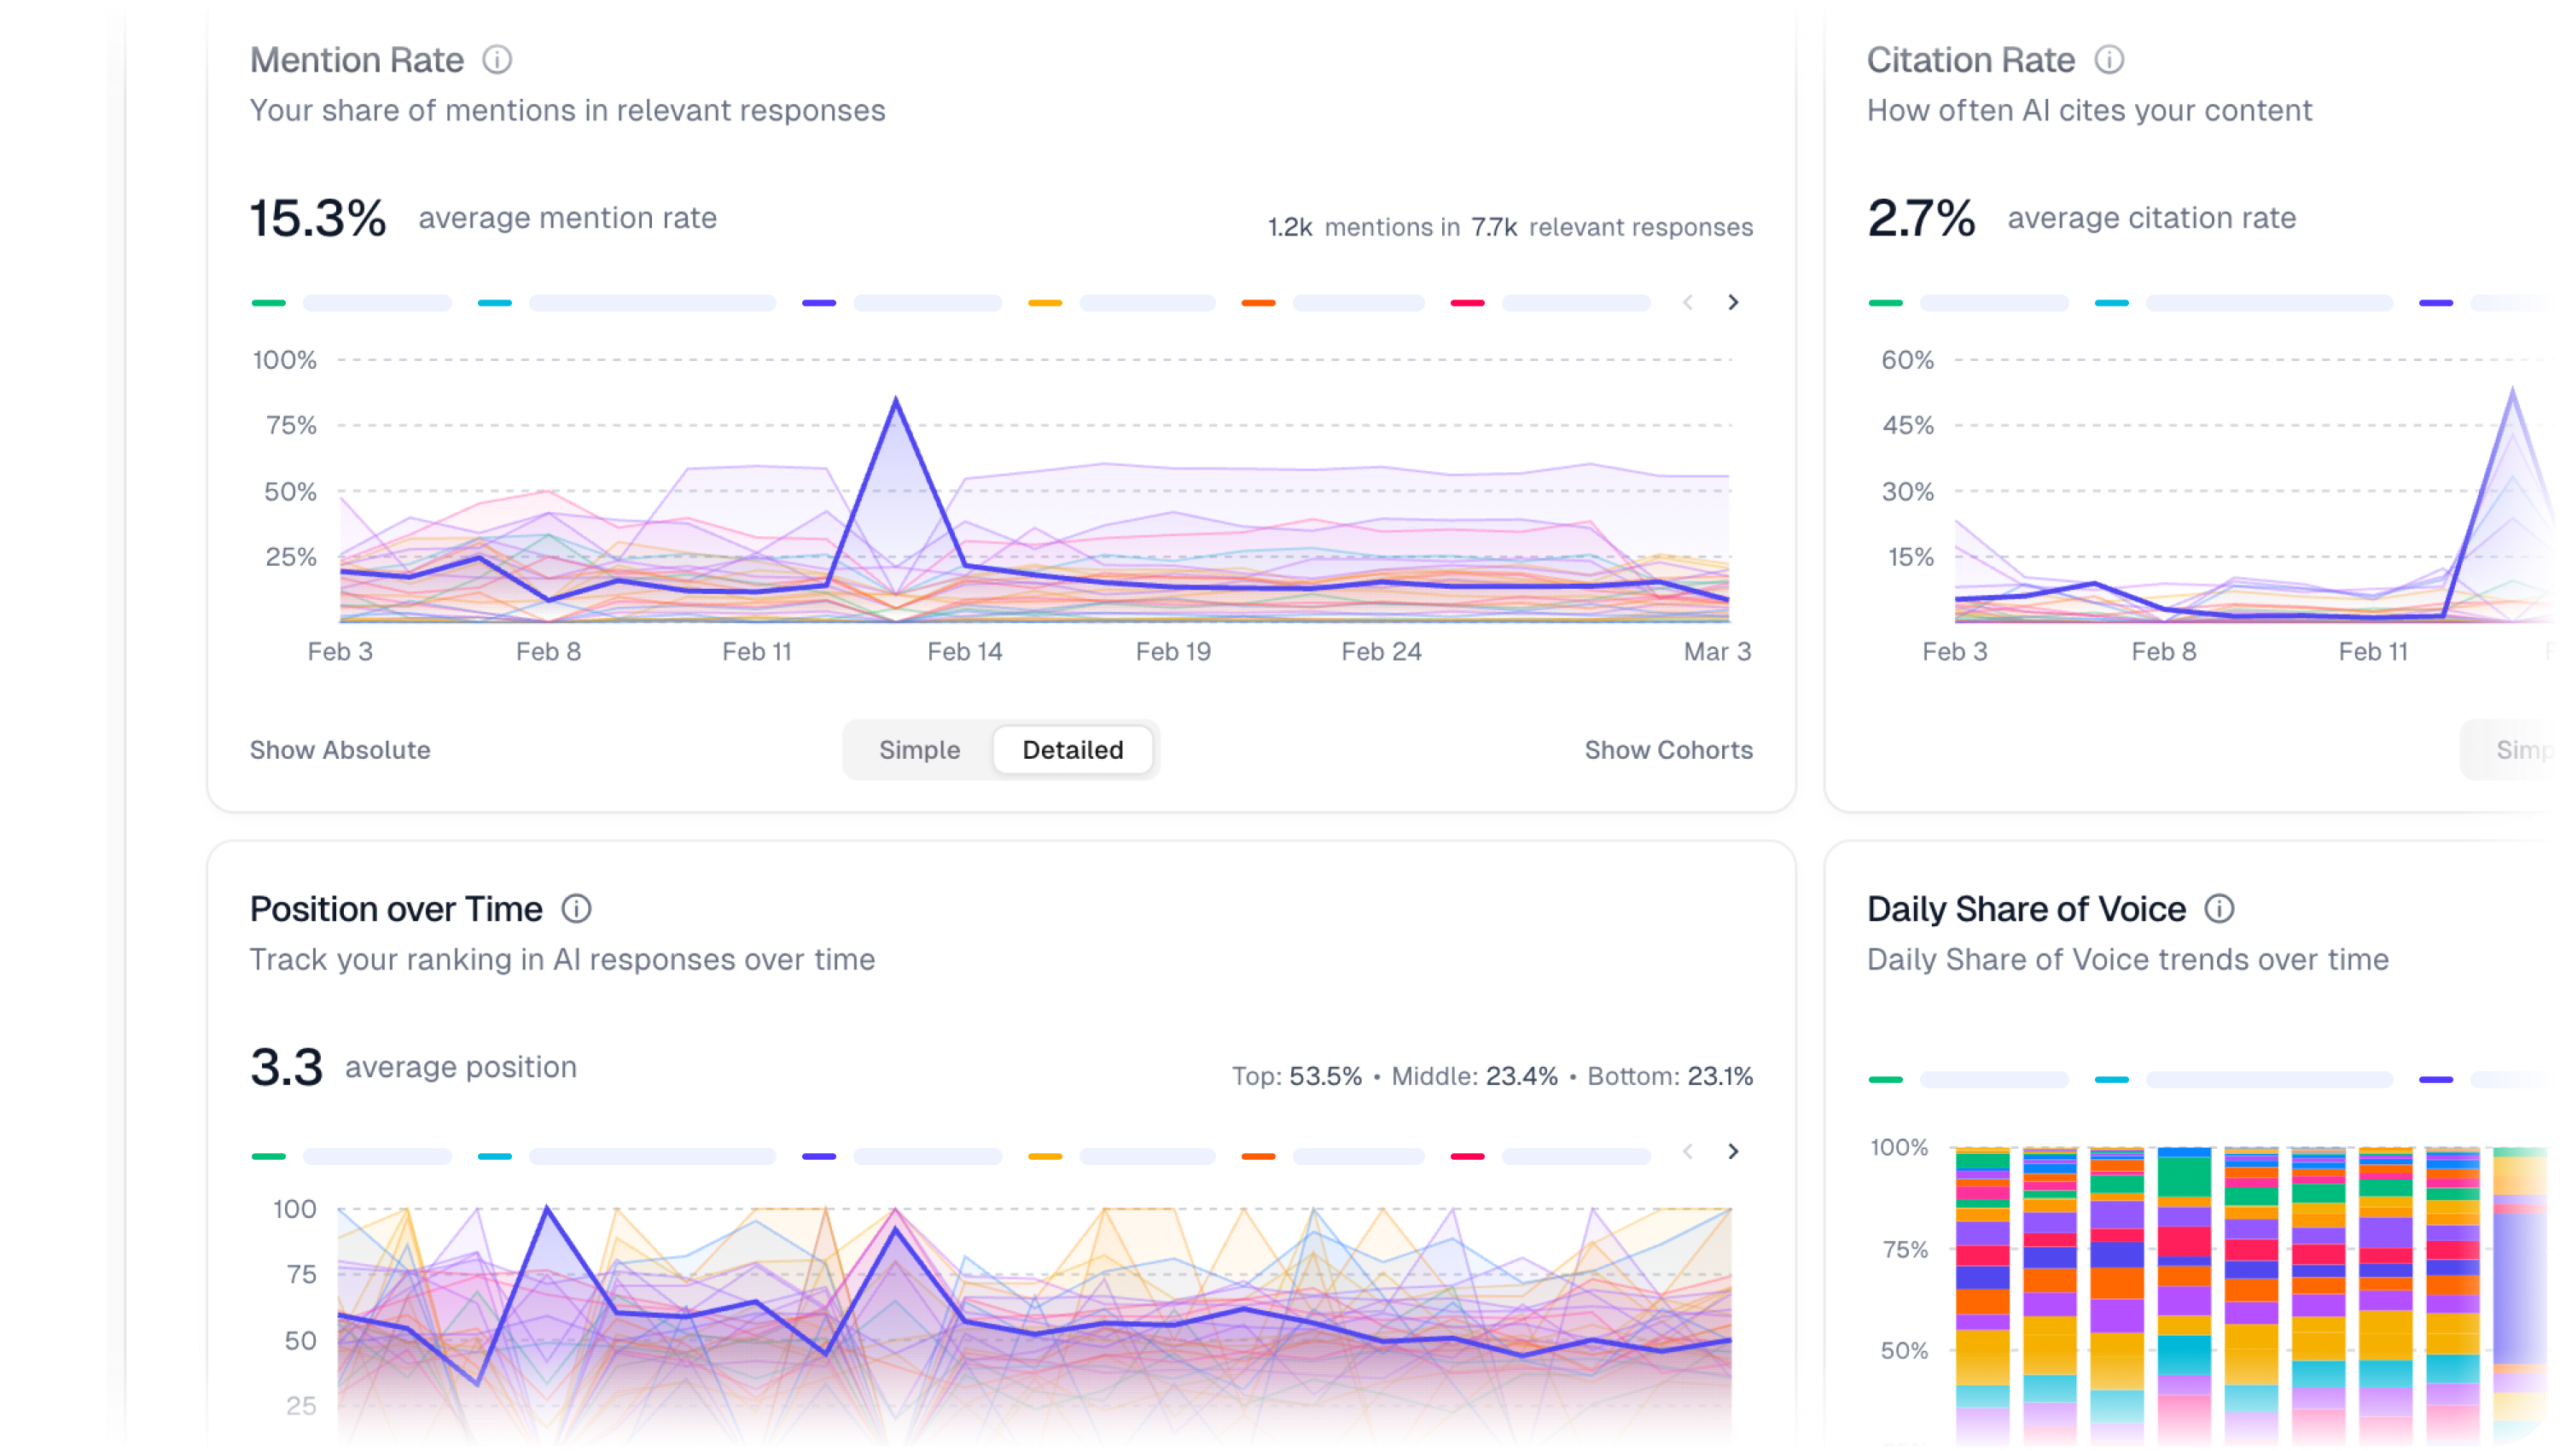Toggle the yellow legend swatch in Mention Rate
The image size is (2560, 1451).
pos(1044,302)
